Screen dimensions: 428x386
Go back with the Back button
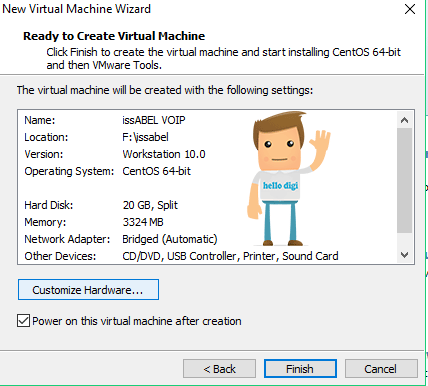219,369
